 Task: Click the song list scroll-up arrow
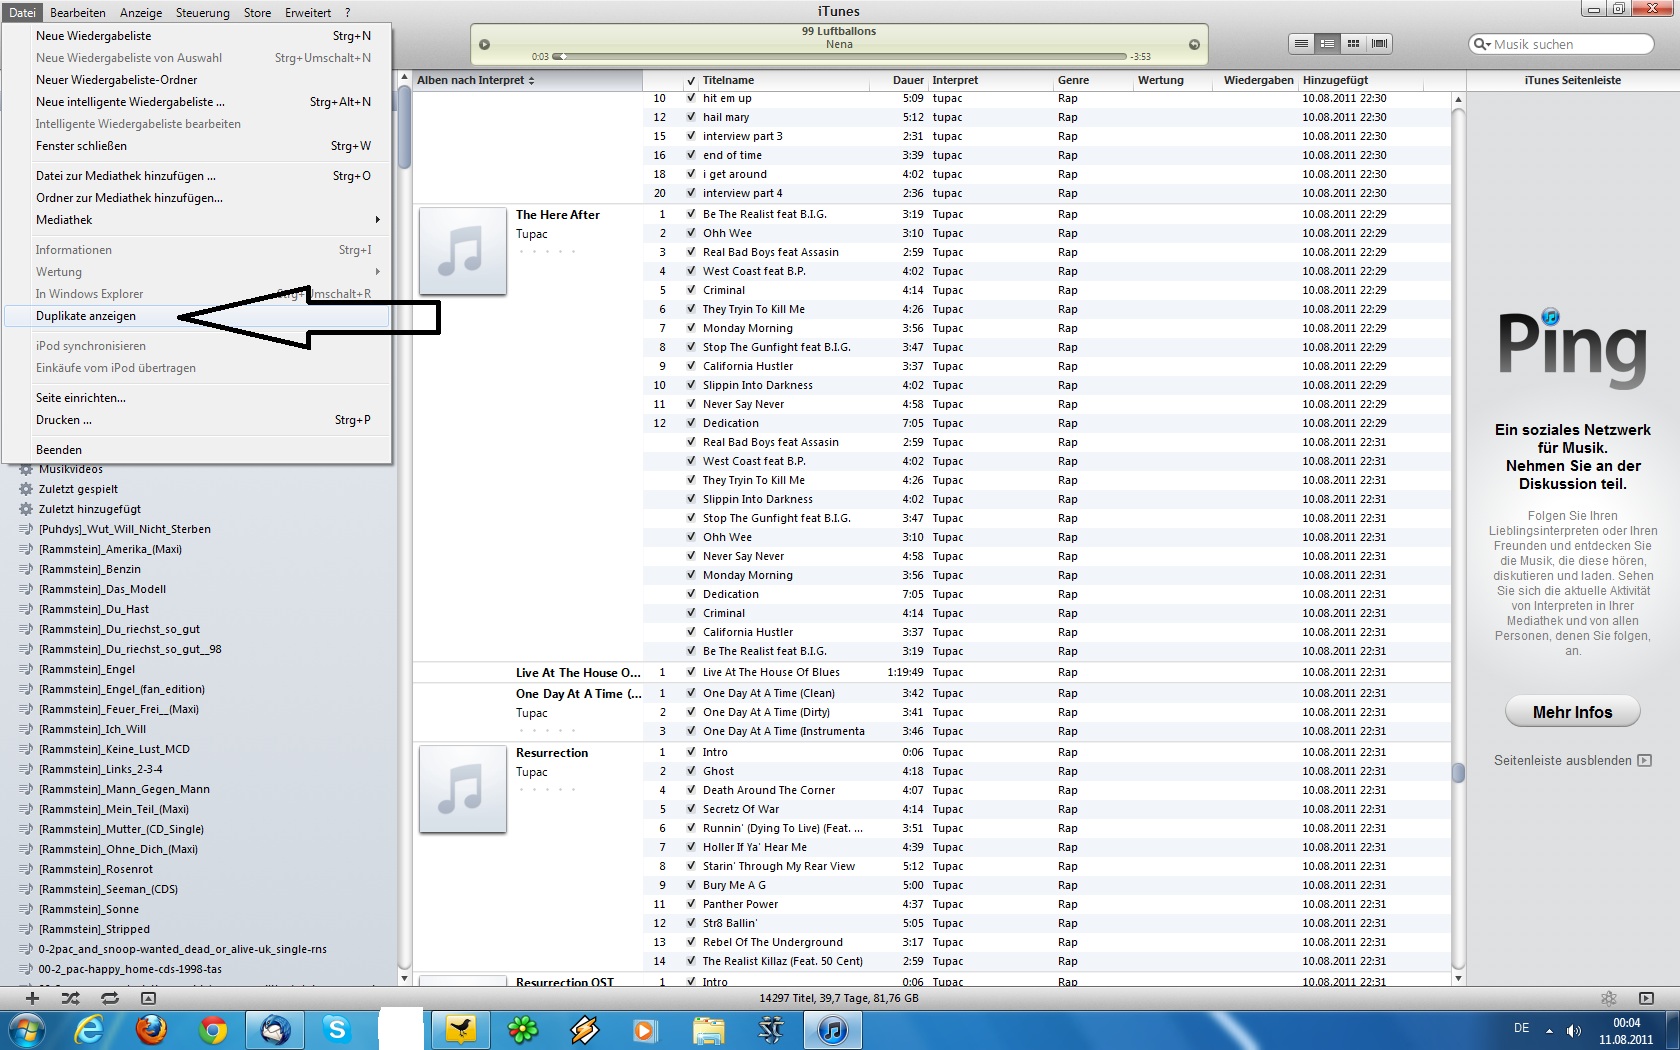(1458, 100)
